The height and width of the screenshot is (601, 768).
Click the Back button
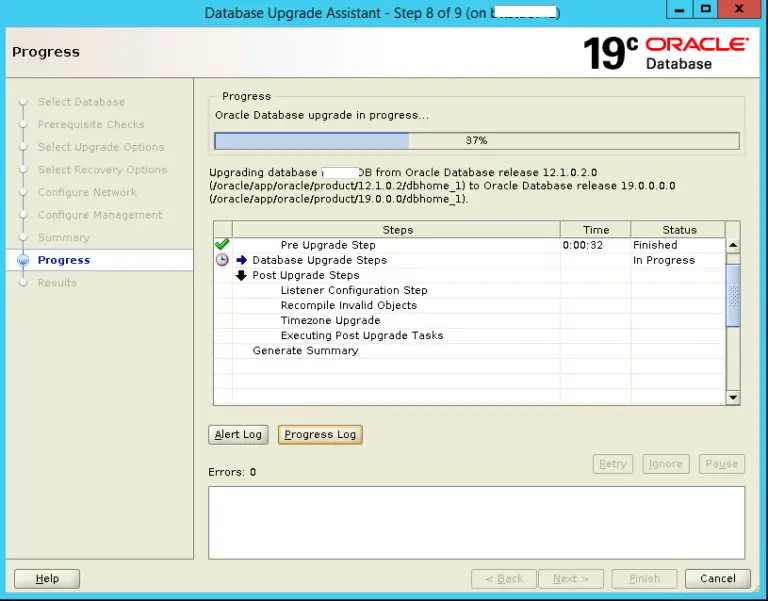(x=504, y=578)
